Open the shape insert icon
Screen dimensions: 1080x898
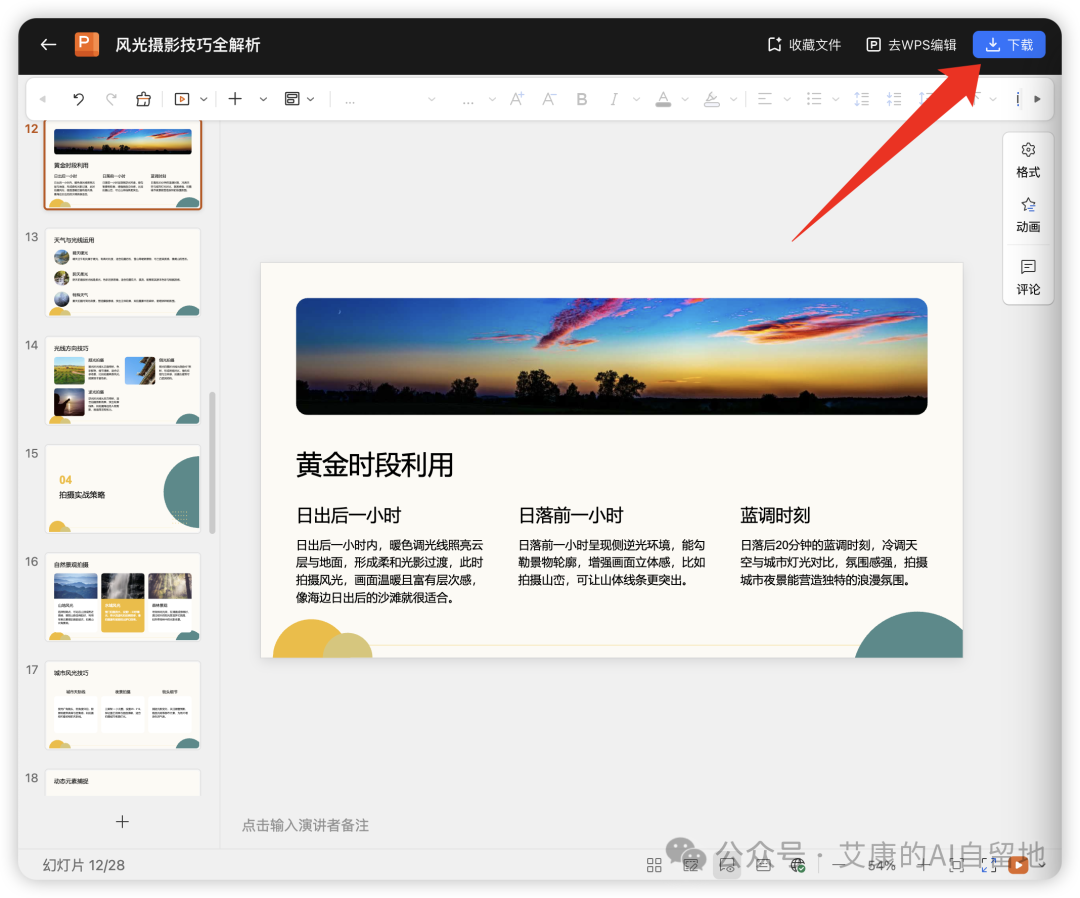click(290, 98)
